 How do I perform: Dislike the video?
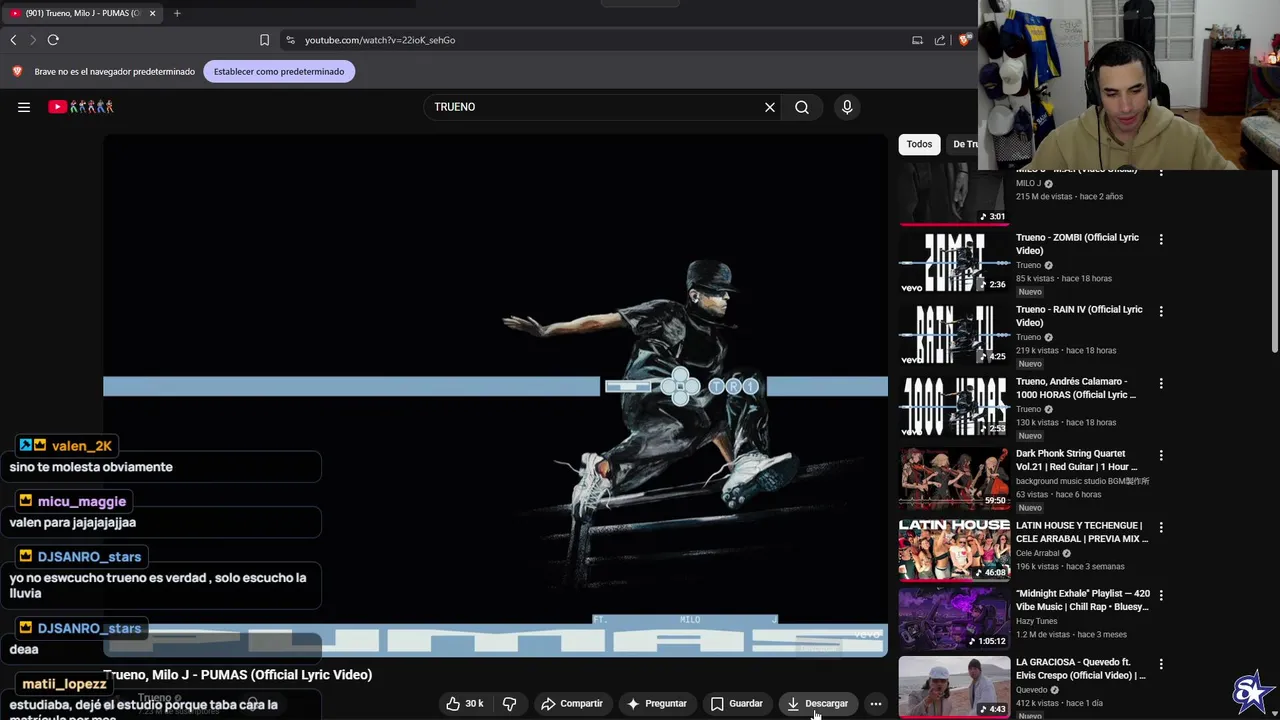510,703
